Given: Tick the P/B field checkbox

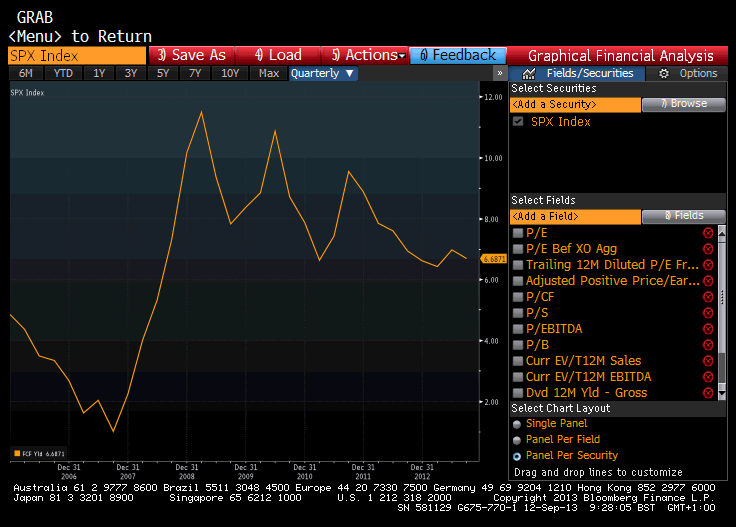Looking at the screenshot, I should point(518,345).
